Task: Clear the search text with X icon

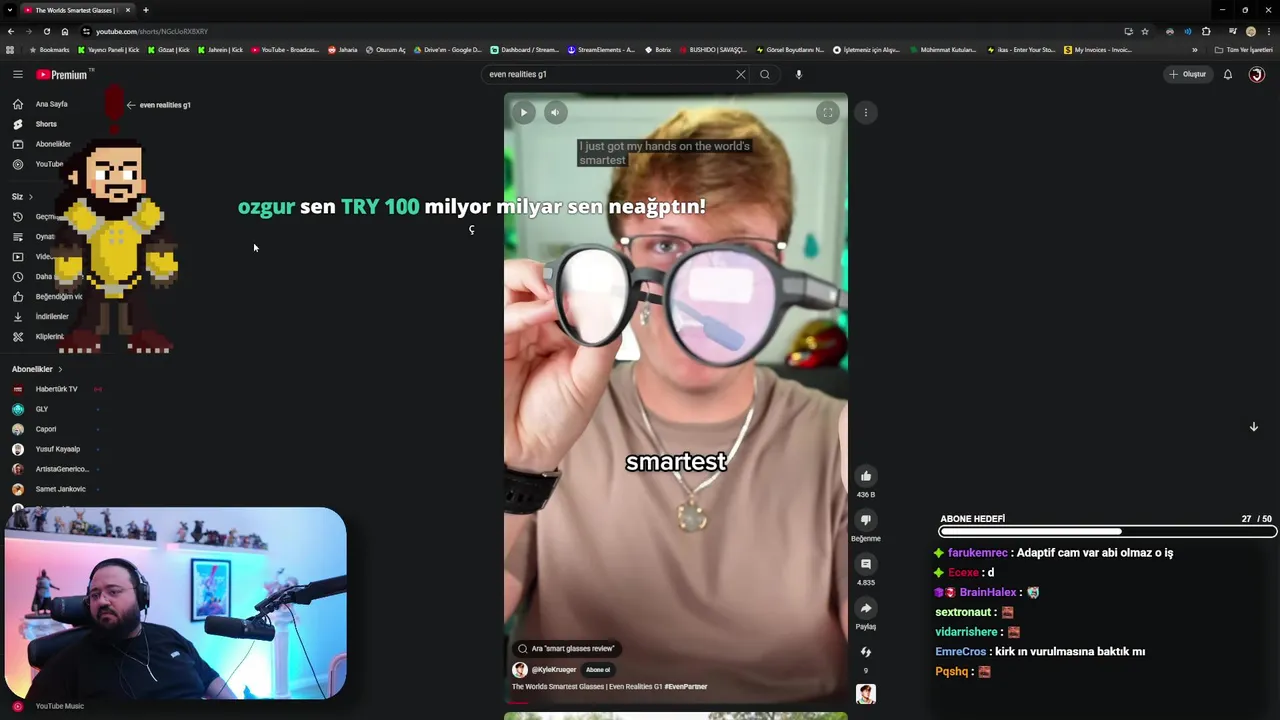Action: click(x=741, y=74)
